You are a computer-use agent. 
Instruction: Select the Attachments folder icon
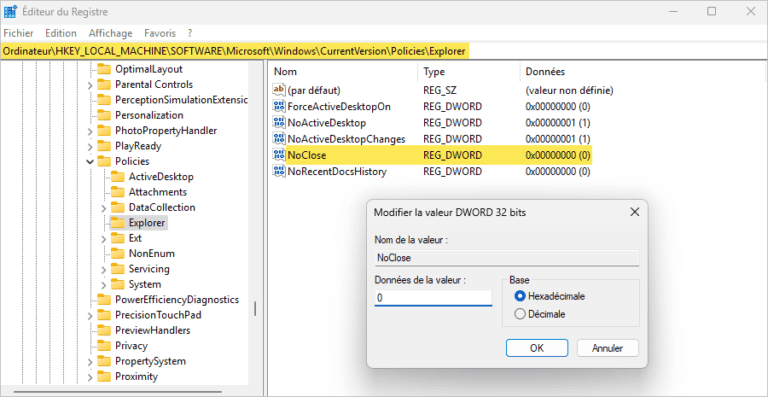tap(117, 192)
